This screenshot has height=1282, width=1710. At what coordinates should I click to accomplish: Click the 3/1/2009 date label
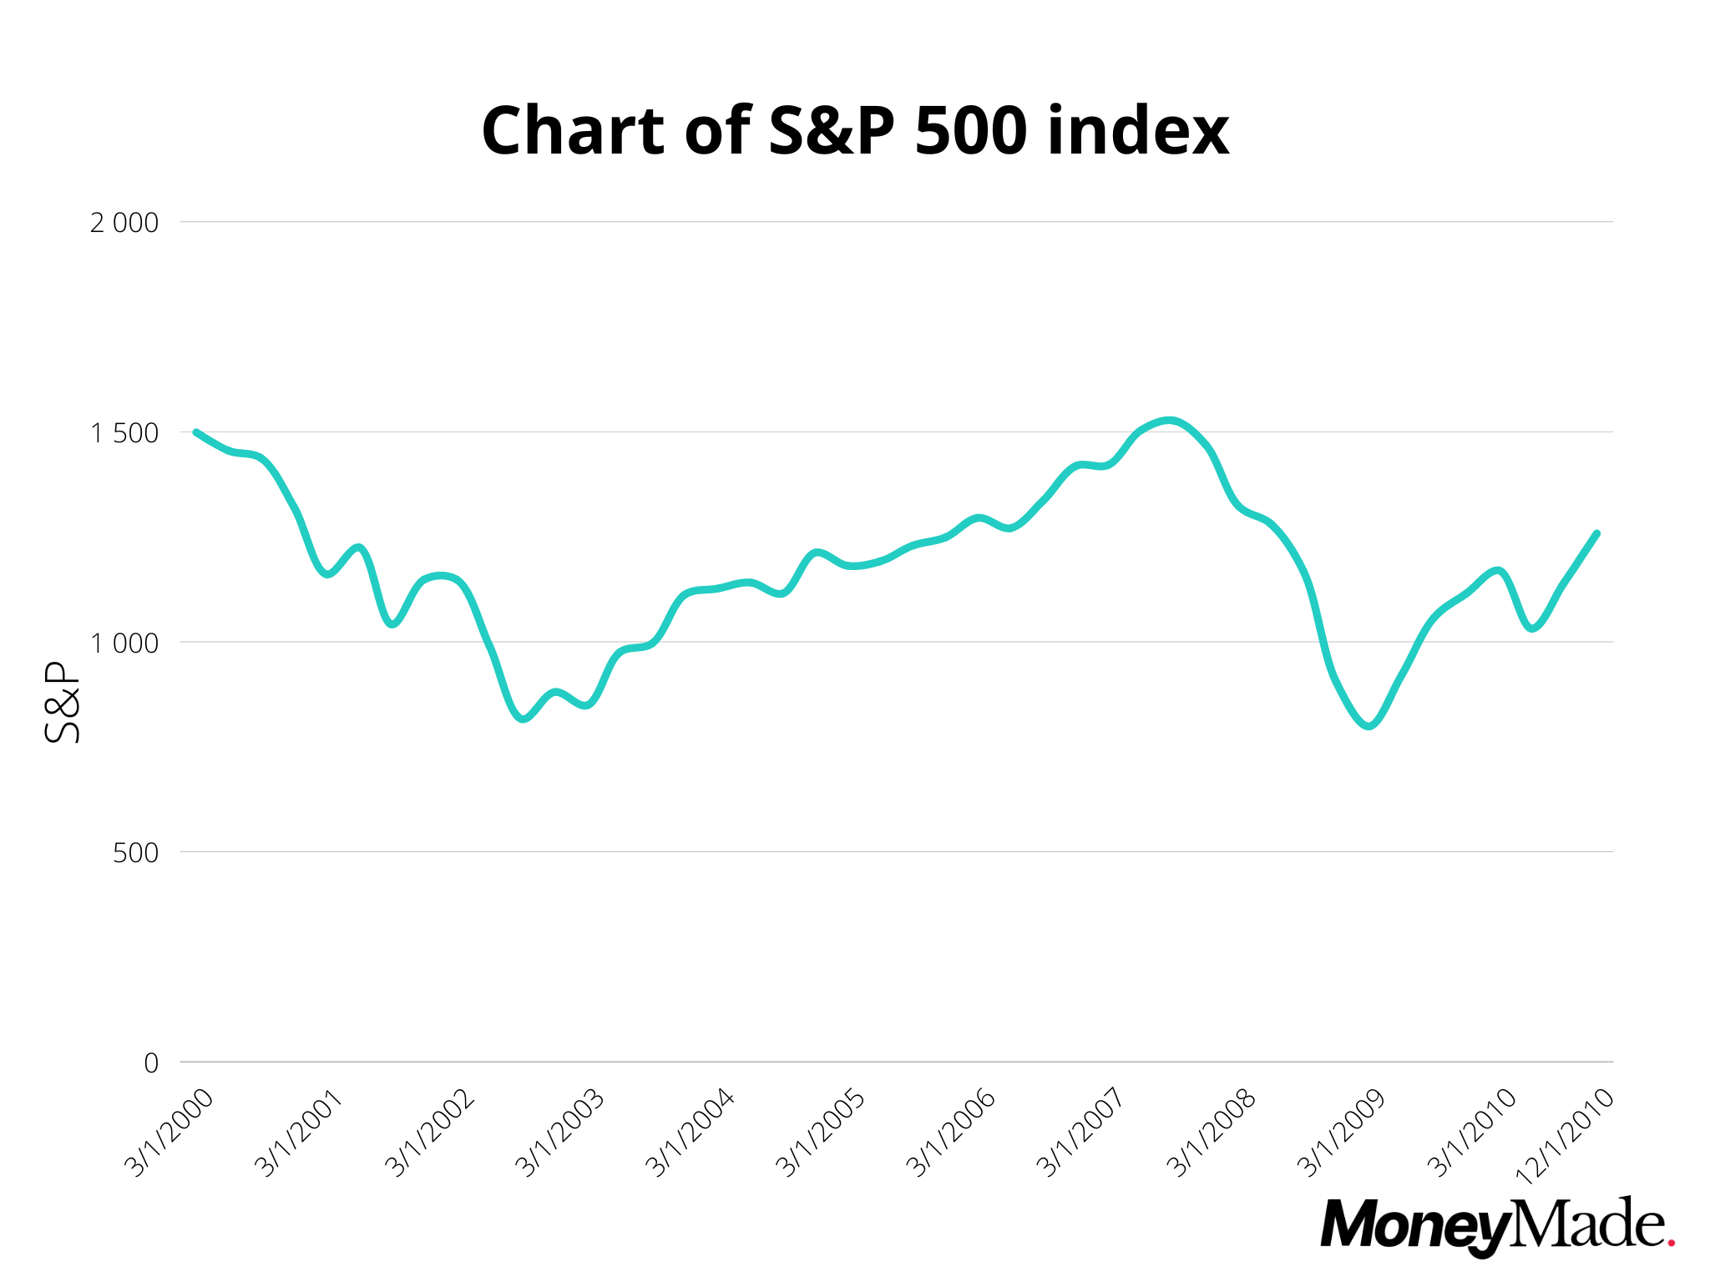1342,1133
